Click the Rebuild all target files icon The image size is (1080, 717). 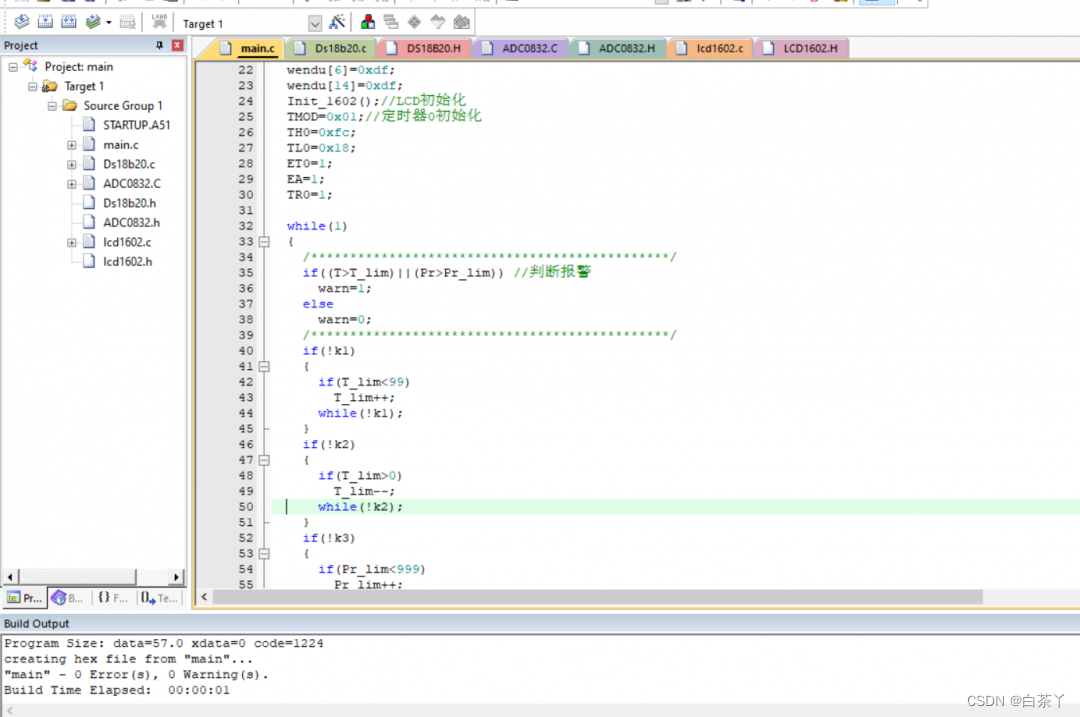(x=69, y=23)
